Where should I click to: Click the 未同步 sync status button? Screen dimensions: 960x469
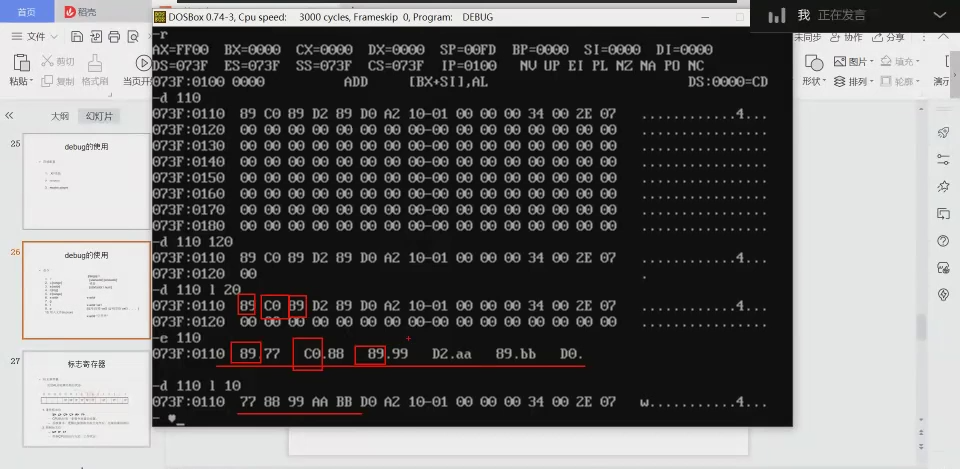click(x=808, y=37)
